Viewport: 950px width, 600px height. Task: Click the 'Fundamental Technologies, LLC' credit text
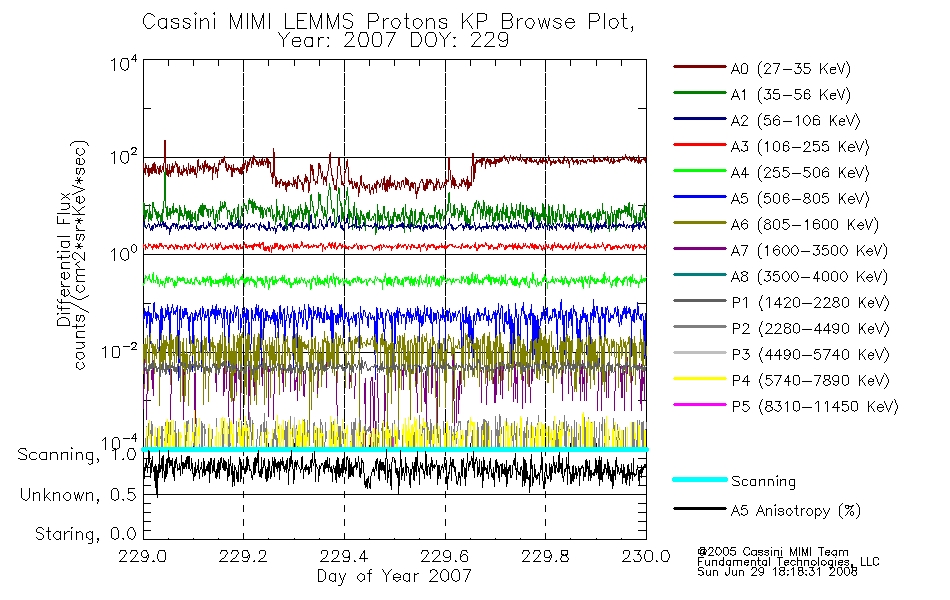point(788,562)
